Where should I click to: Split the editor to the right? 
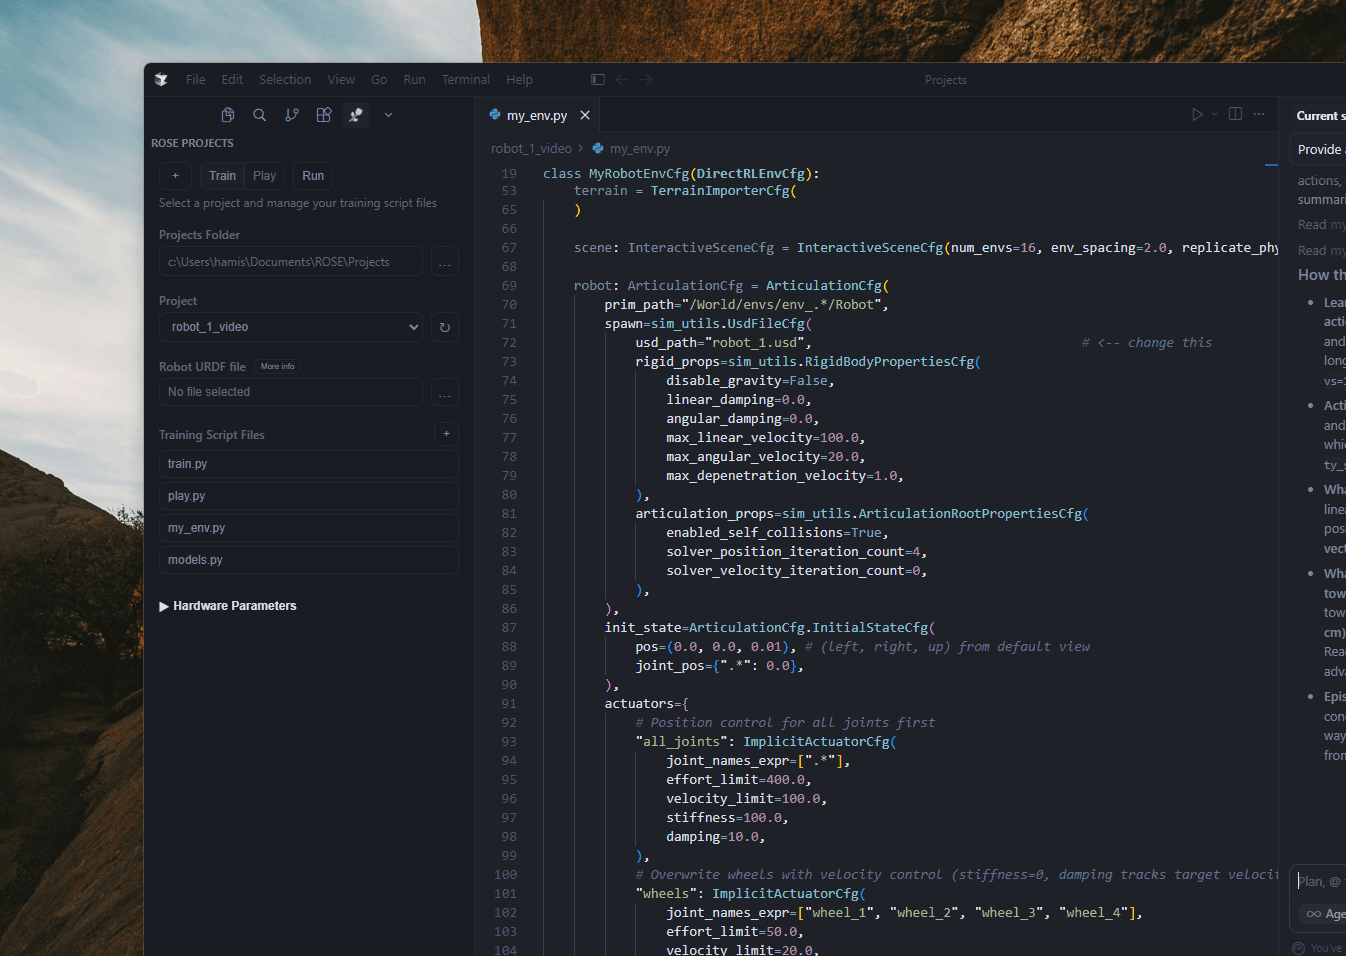(1235, 114)
